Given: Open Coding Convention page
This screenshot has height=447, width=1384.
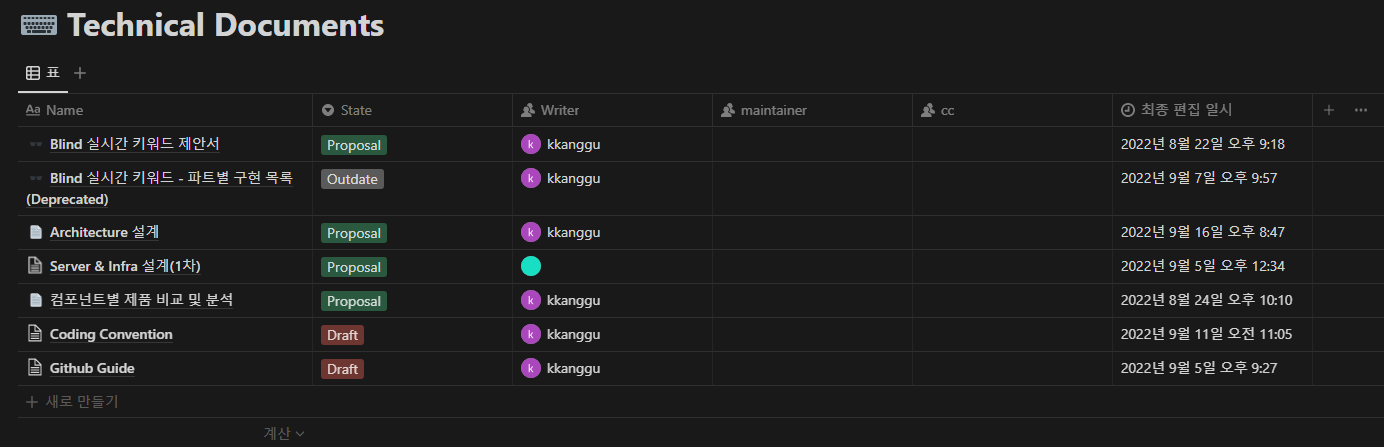Looking at the screenshot, I should point(111,335).
